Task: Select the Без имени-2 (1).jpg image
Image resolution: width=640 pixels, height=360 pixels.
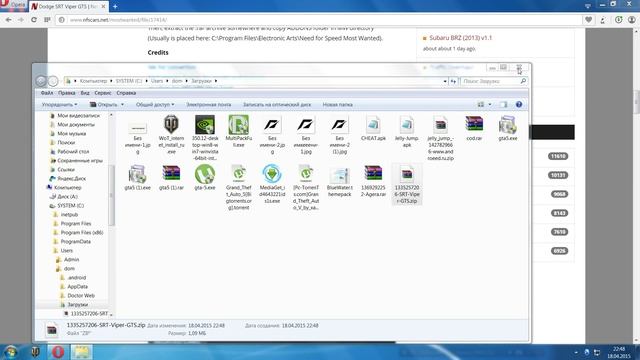Action: point(340,124)
